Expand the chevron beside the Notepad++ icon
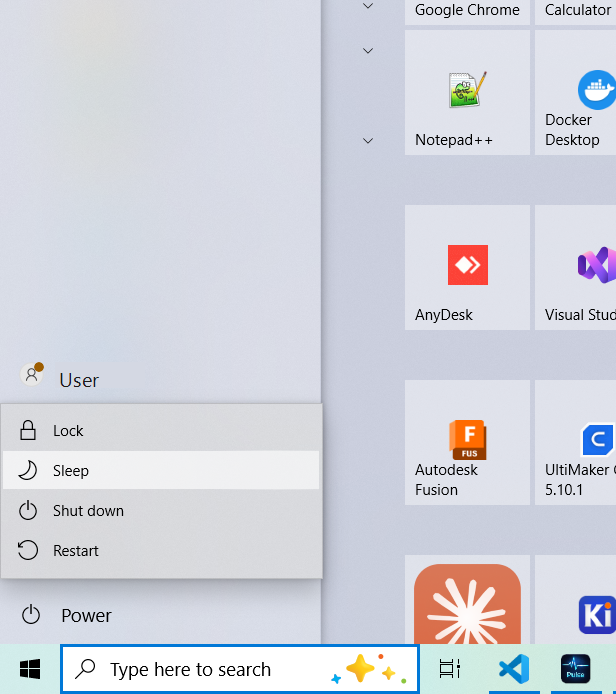This screenshot has width=616, height=694. tap(368, 51)
